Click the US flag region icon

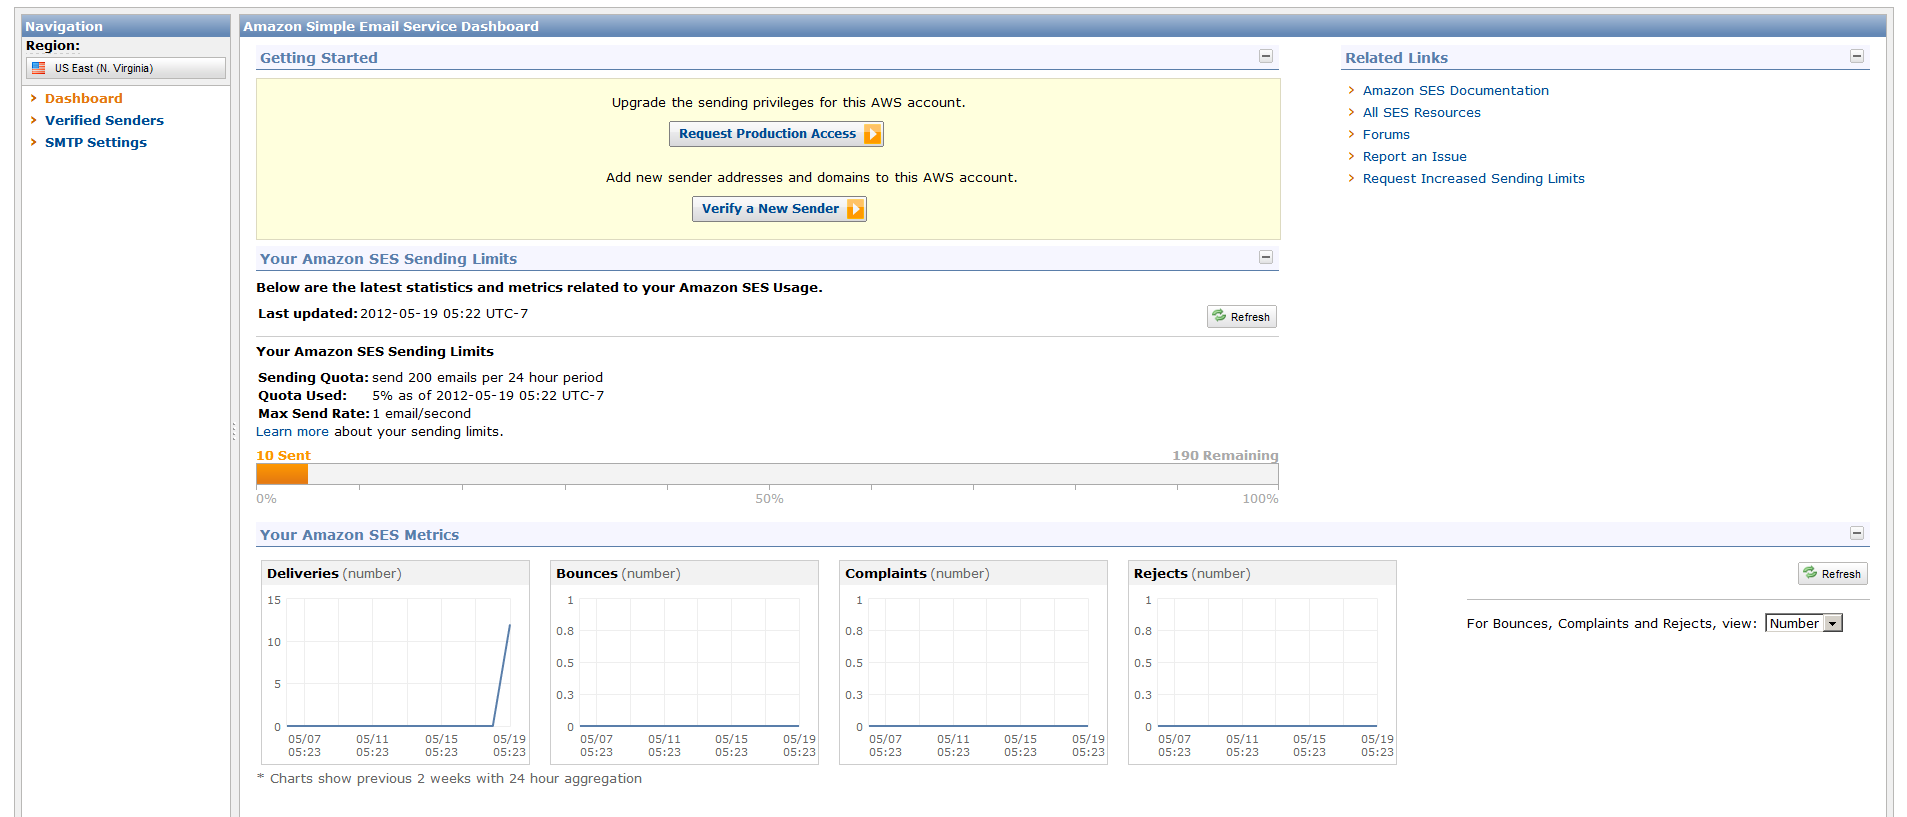(39, 68)
